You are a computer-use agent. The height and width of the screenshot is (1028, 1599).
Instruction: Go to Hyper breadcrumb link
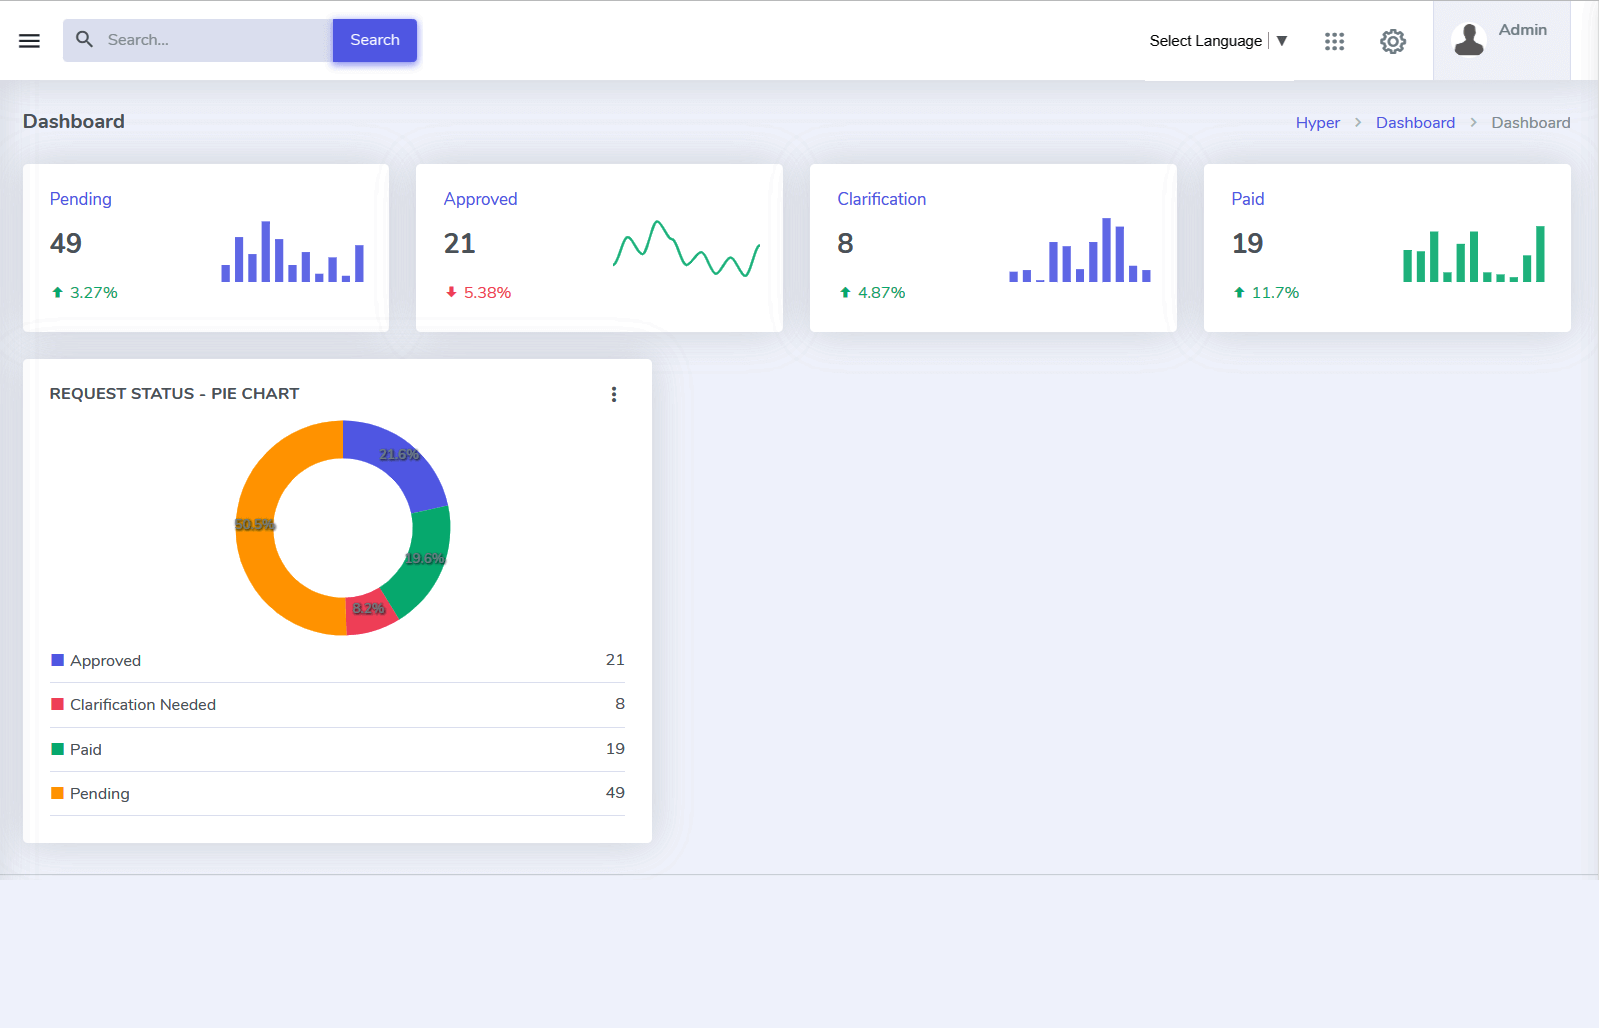point(1317,123)
